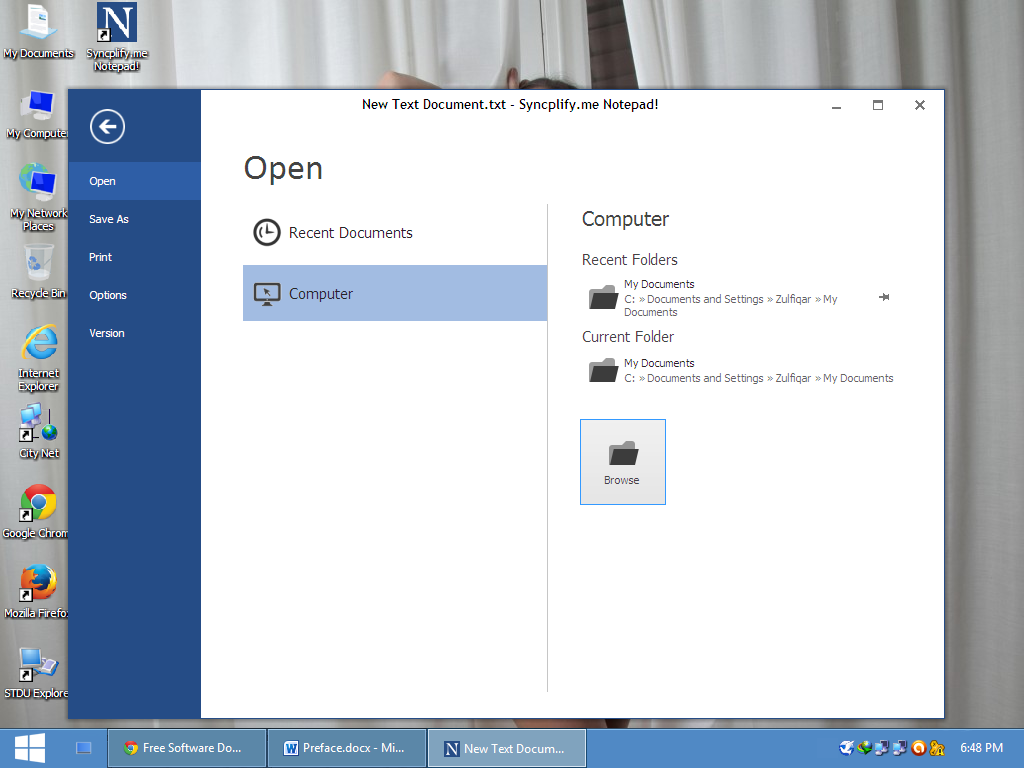
Task: Click the orange circular tray icon
Action: 919,748
